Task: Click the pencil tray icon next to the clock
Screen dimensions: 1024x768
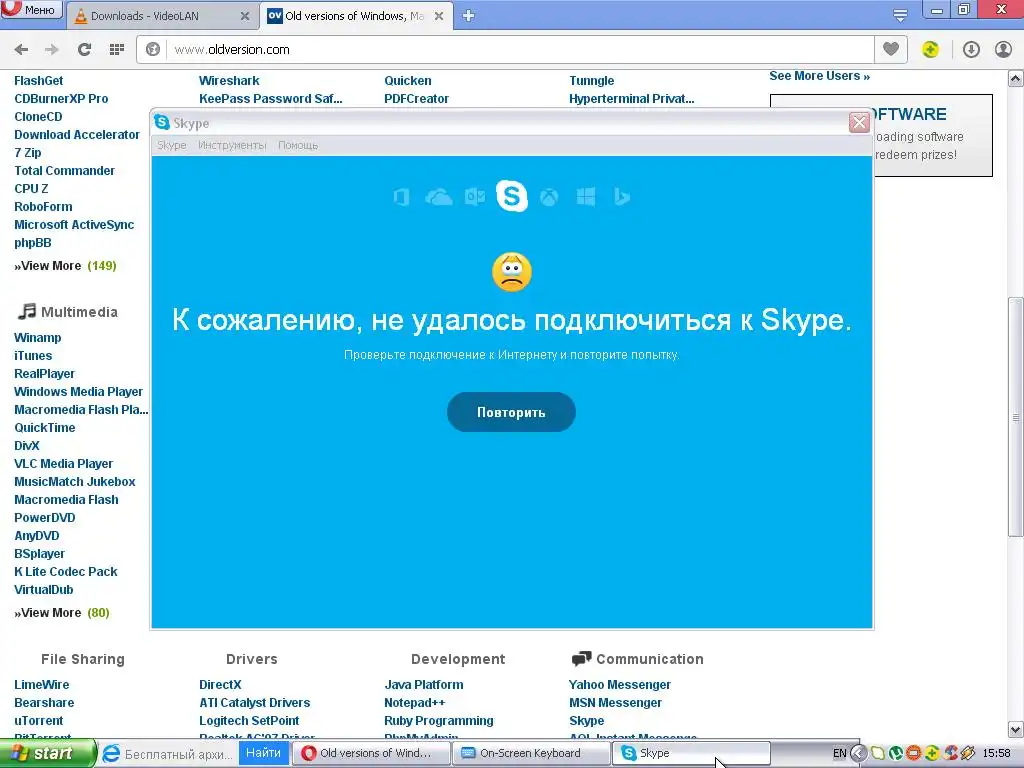Action: tap(968, 754)
